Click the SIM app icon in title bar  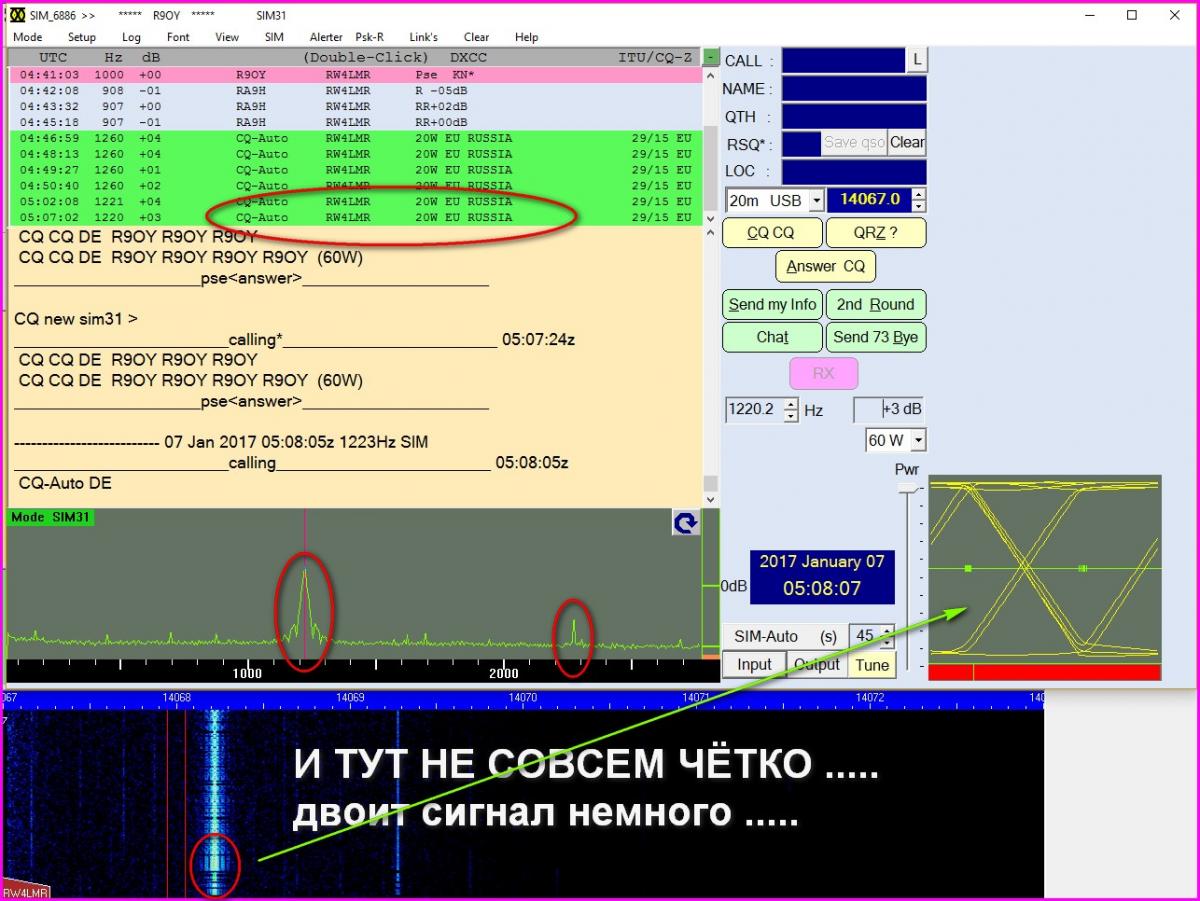(17, 15)
